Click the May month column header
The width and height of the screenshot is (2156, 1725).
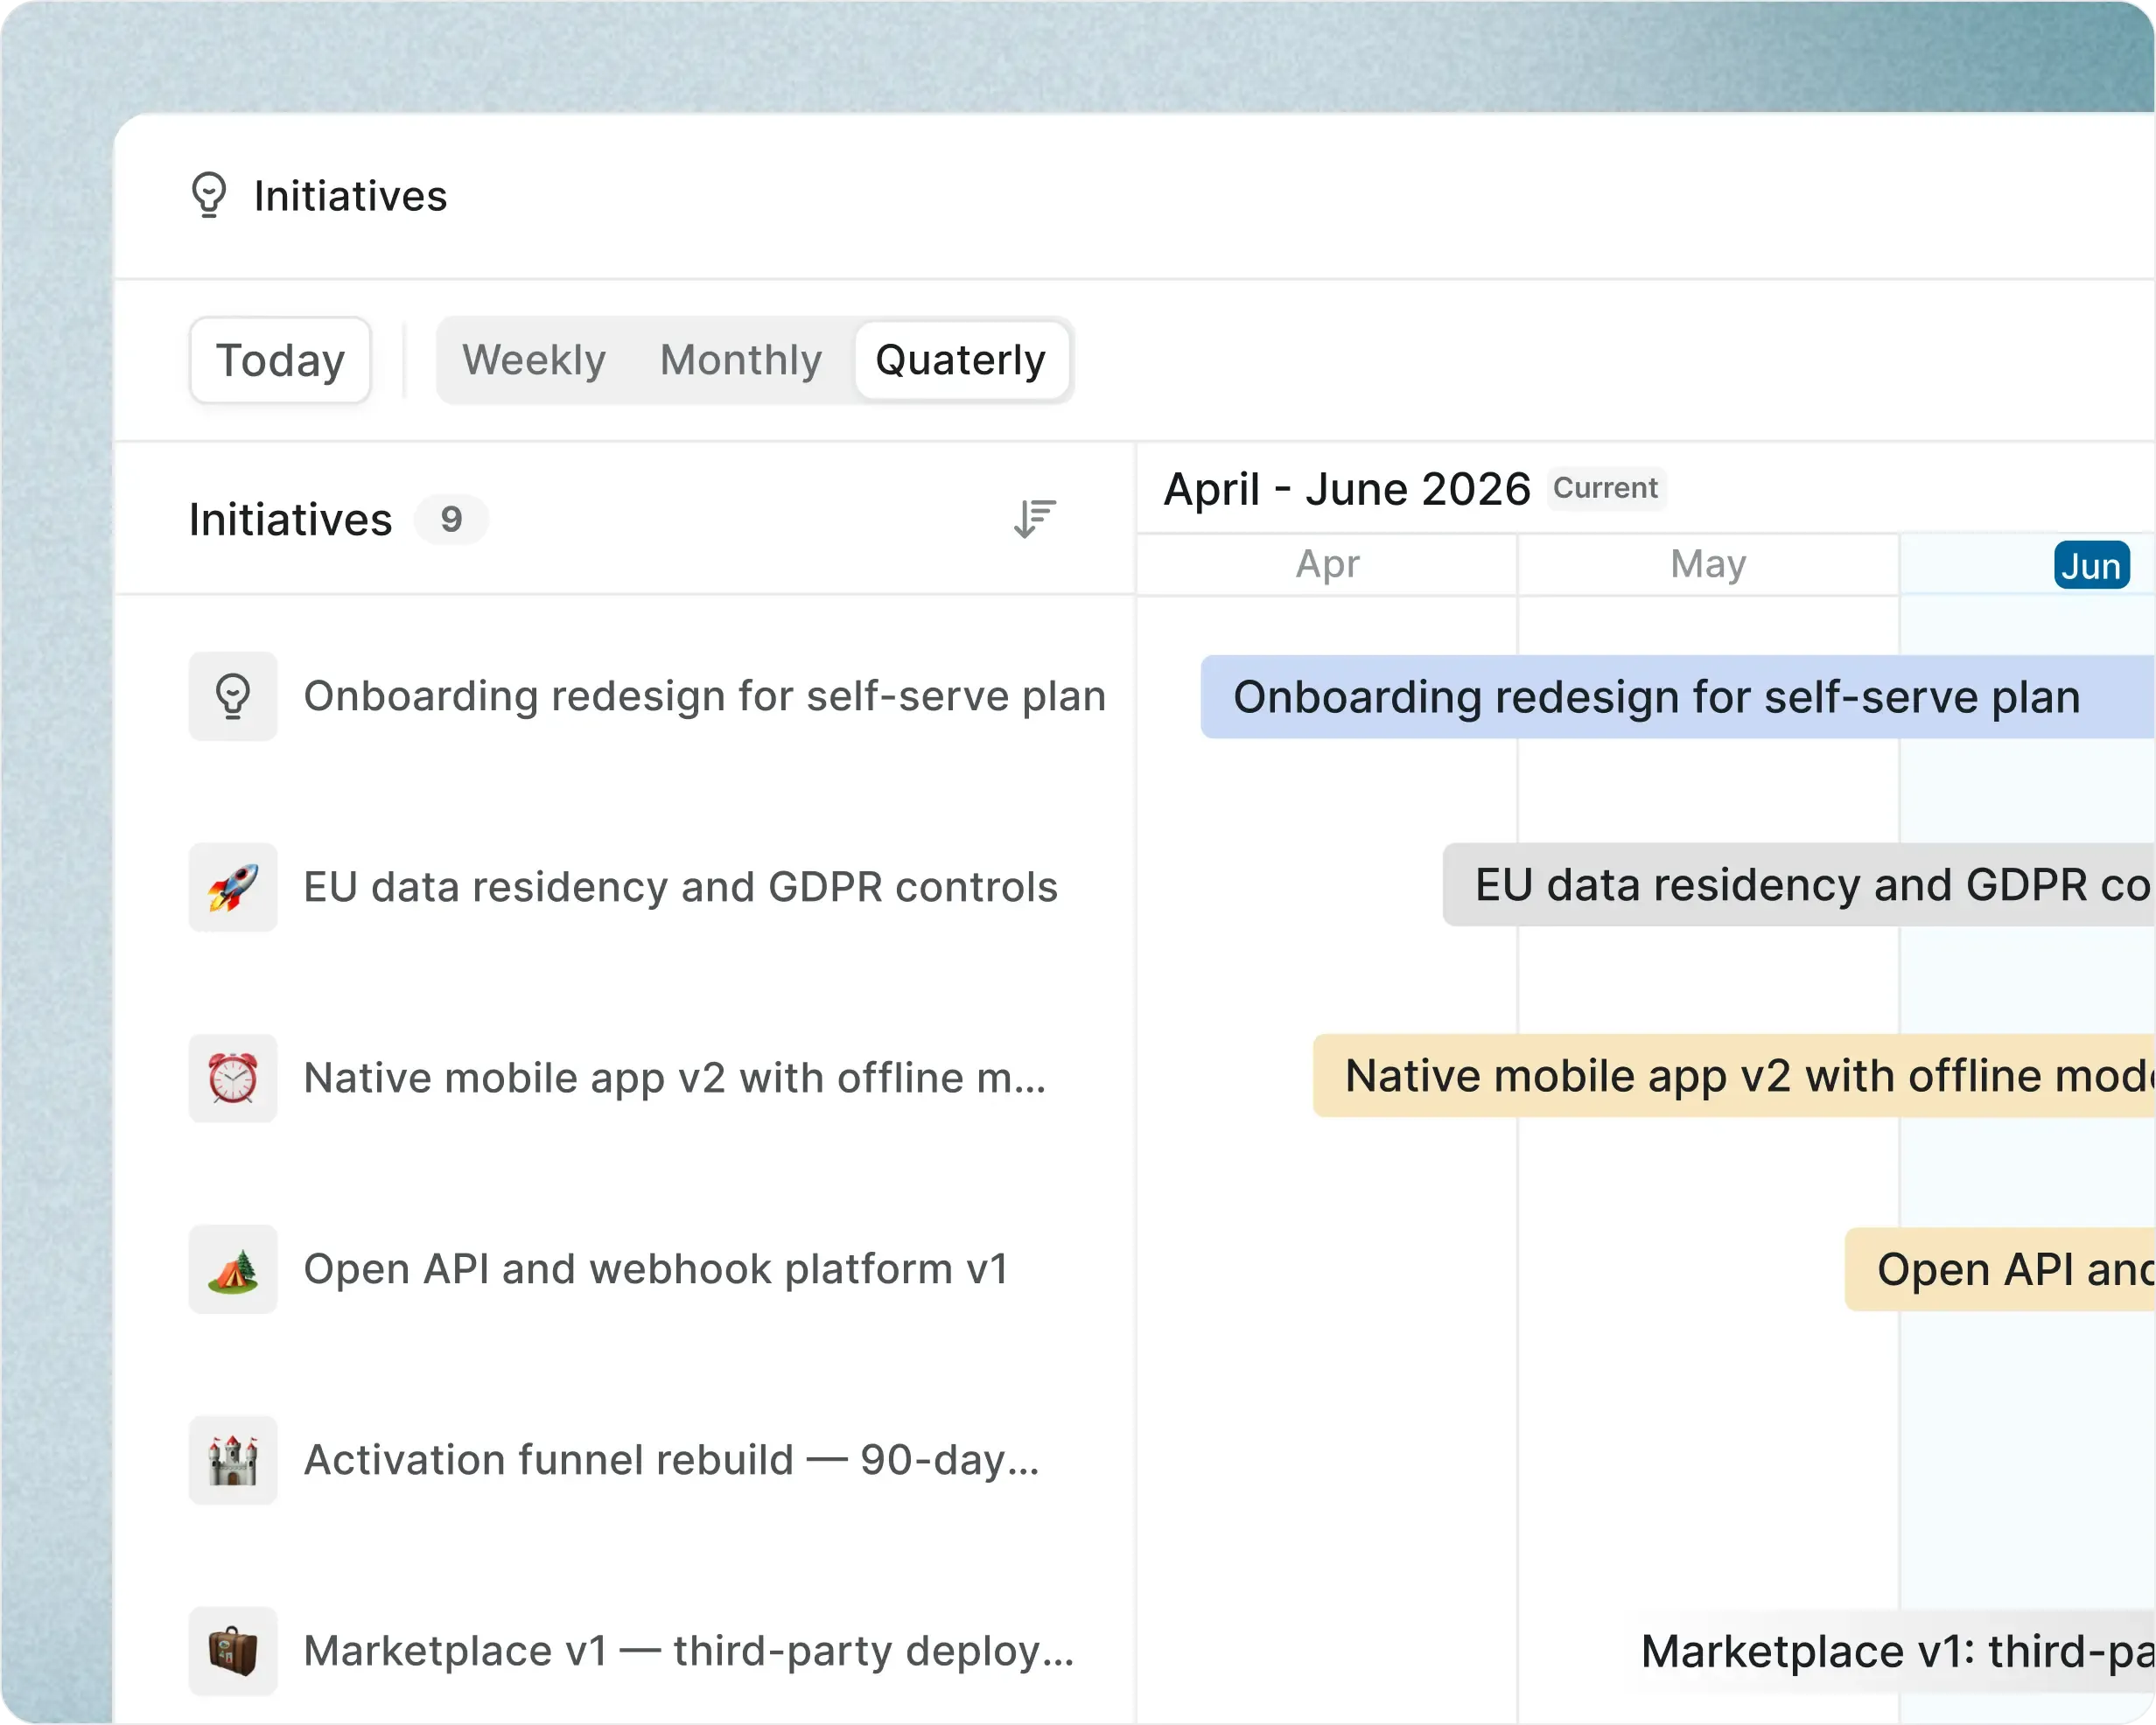[x=1708, y=565]
